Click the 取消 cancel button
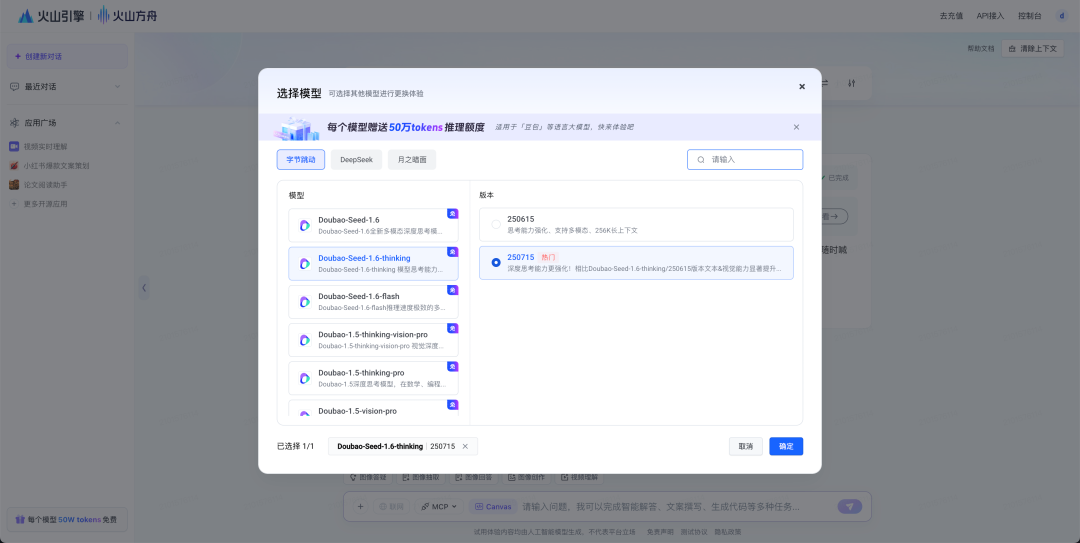The image size is (1080, 543). click(746, 447)
